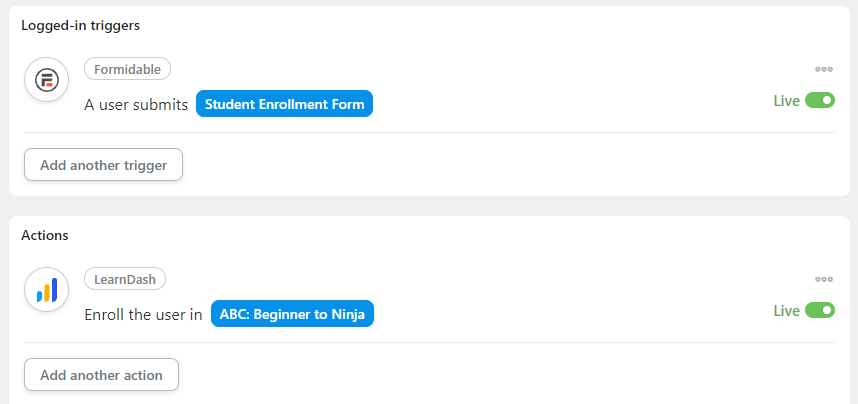Image resolution: width=858 pixels, height=404 pixels.
Task: Disable the Live switch on the LearnDash action
Action: [820, 310]
